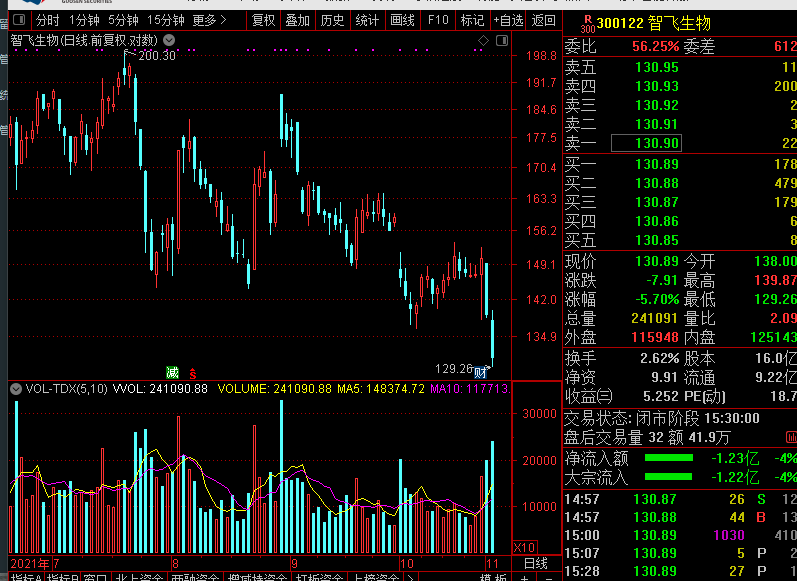Viewport: 797px width, 581px height.
Task: Click the red S marker near 减
Action: point(193,374)
